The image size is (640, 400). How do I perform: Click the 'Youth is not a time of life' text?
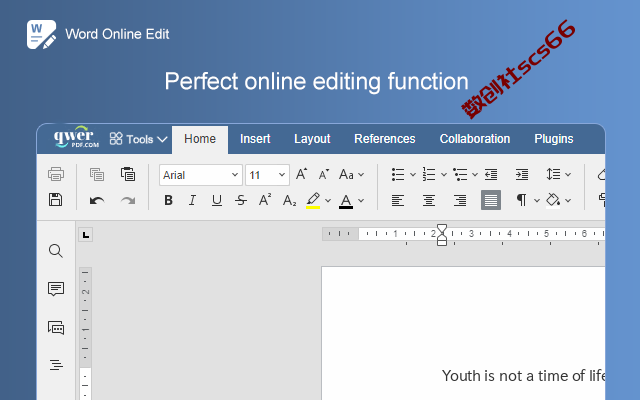pyautogui.click(x=523, y=376)
